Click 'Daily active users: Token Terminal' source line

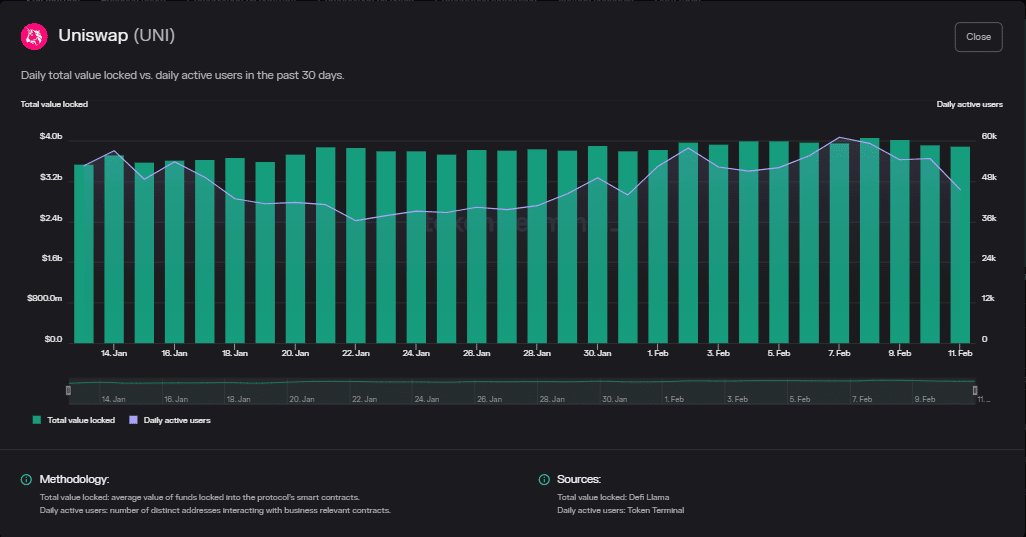click(620, 510)
